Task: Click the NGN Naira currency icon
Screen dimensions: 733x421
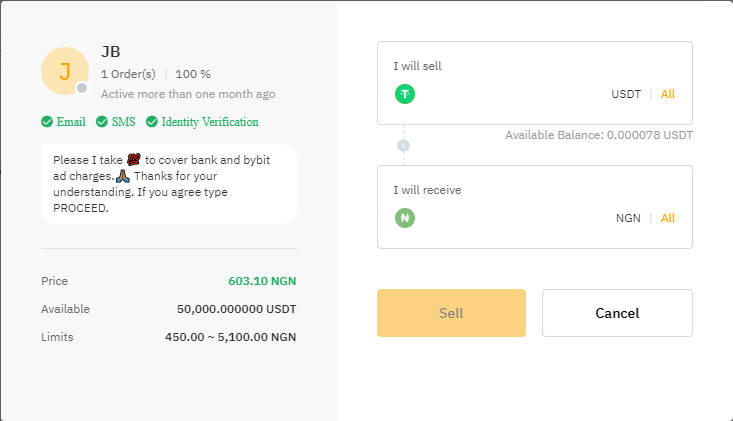Action: point(405,218)
